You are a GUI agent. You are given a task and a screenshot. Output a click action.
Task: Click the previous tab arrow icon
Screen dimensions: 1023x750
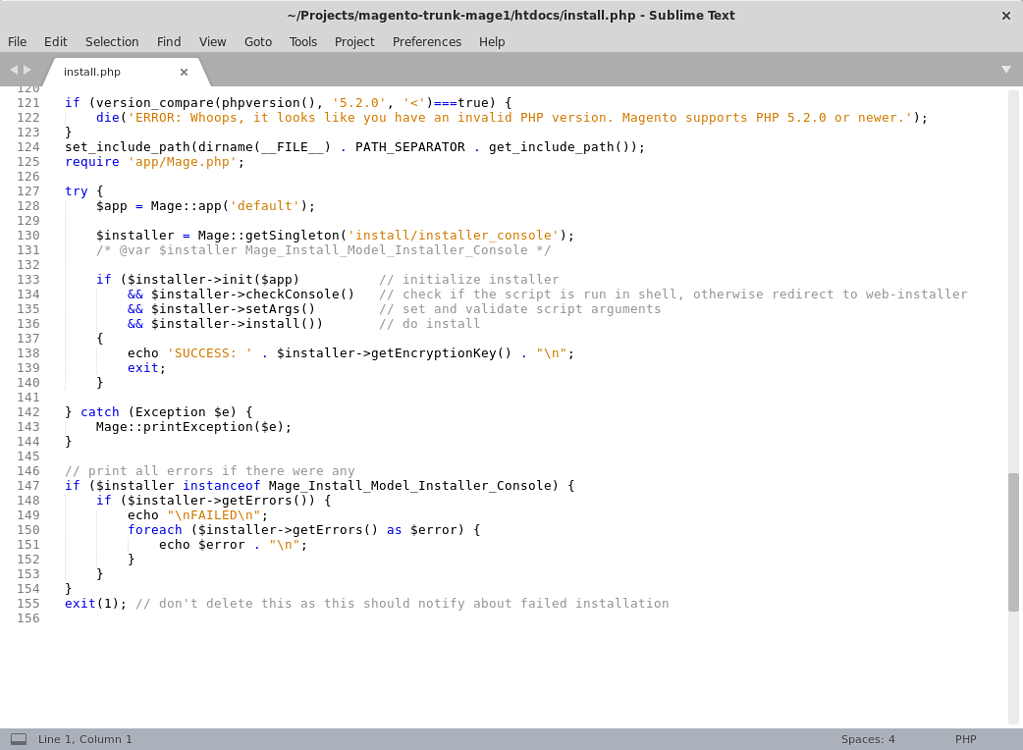pos(13,70)
